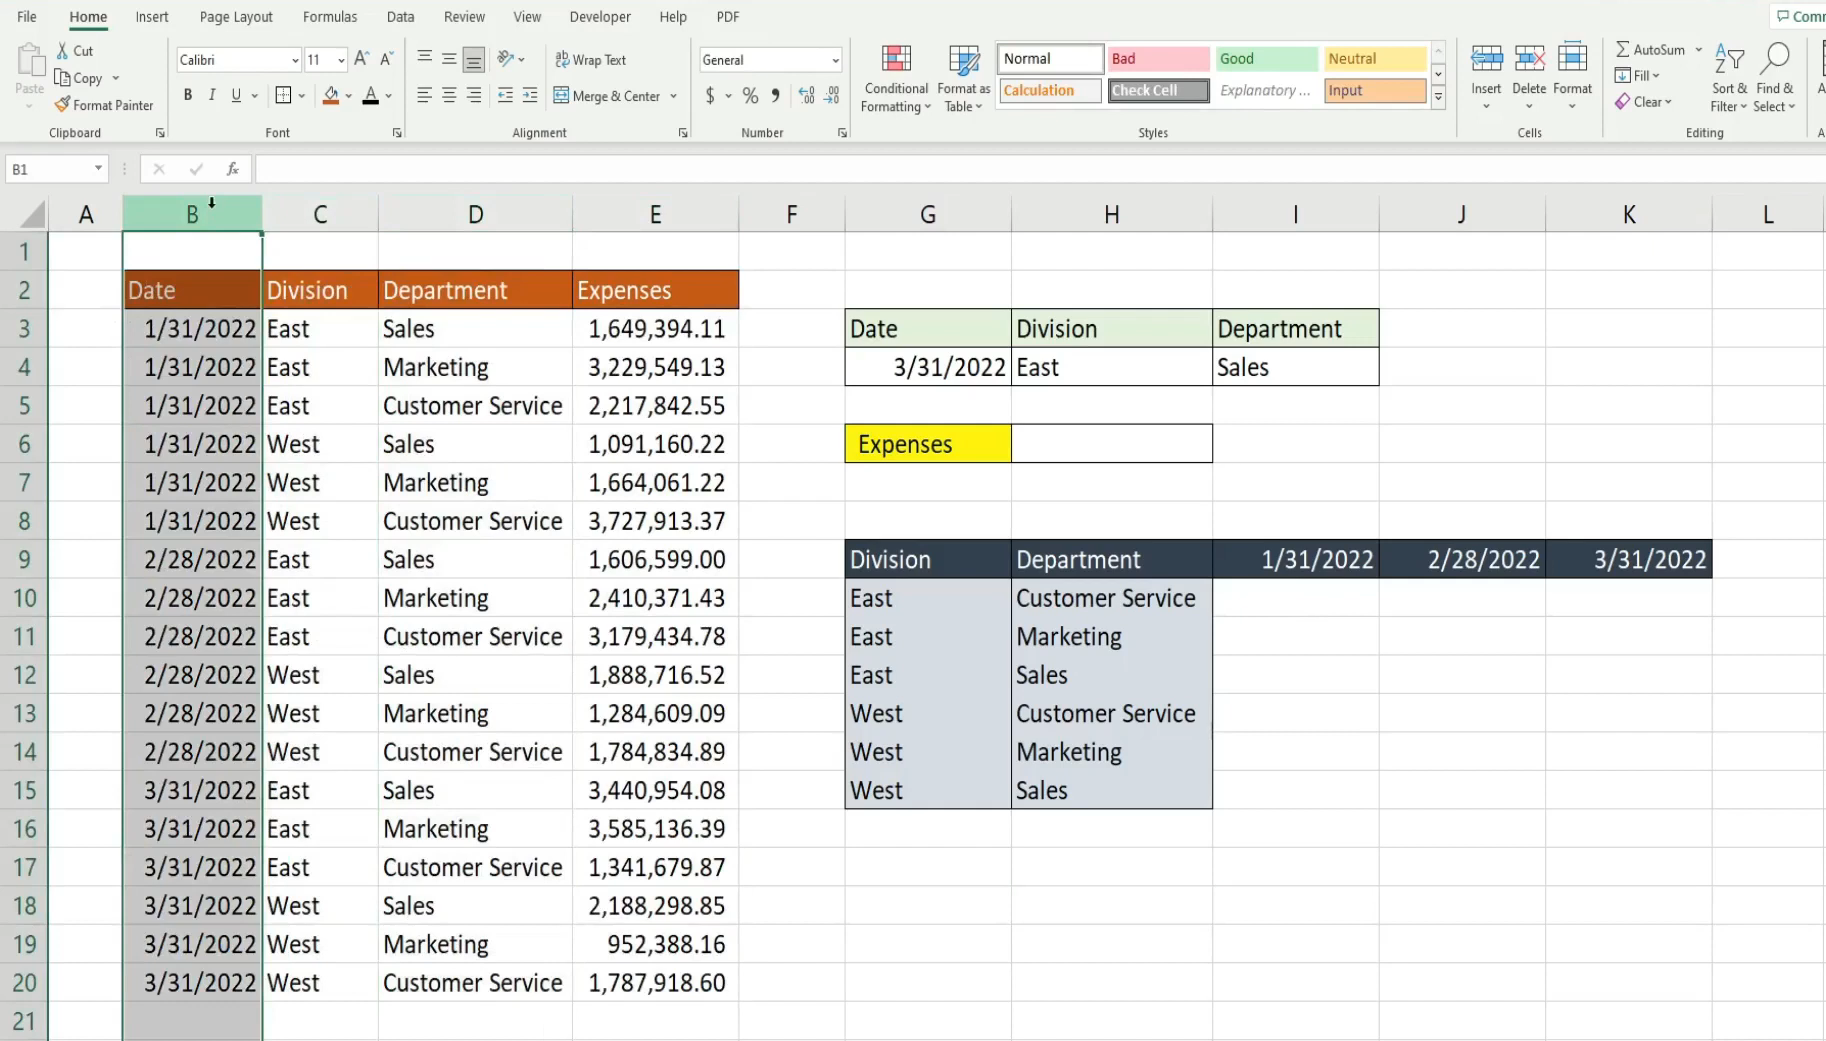The width and height of the screenshot is (1826, 1041).
Task: Apply the Good cell style
Action: tap(1267, 59)
